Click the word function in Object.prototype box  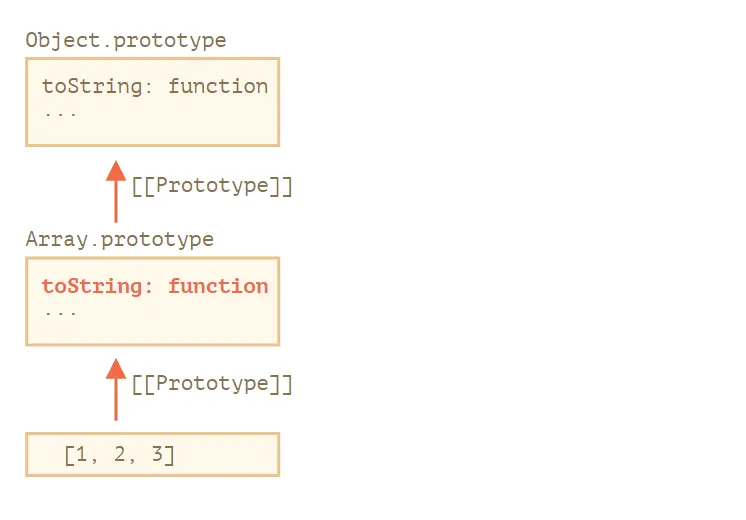[218, 87]
